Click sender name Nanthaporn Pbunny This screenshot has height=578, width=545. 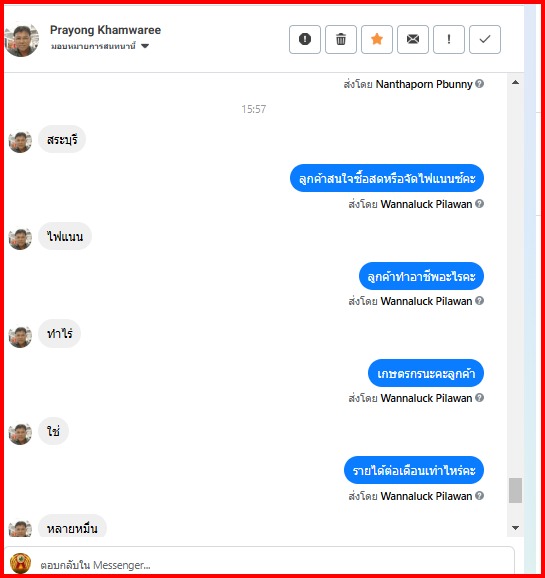424,84
